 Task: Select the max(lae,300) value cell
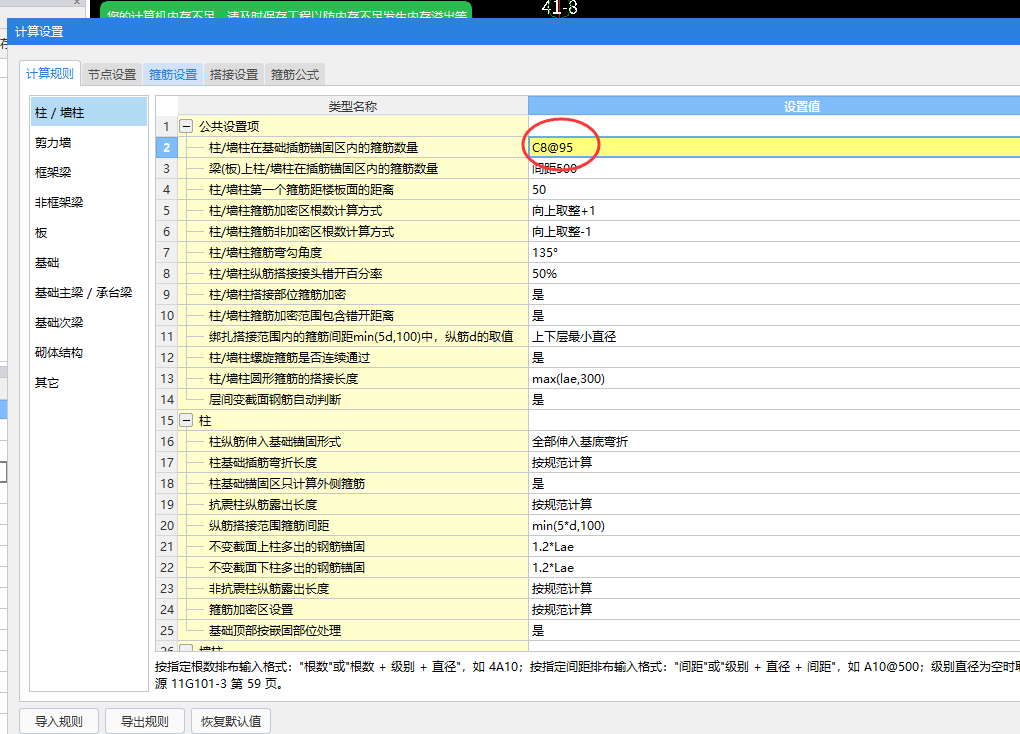pyautogui.click(x=774, y=378)
